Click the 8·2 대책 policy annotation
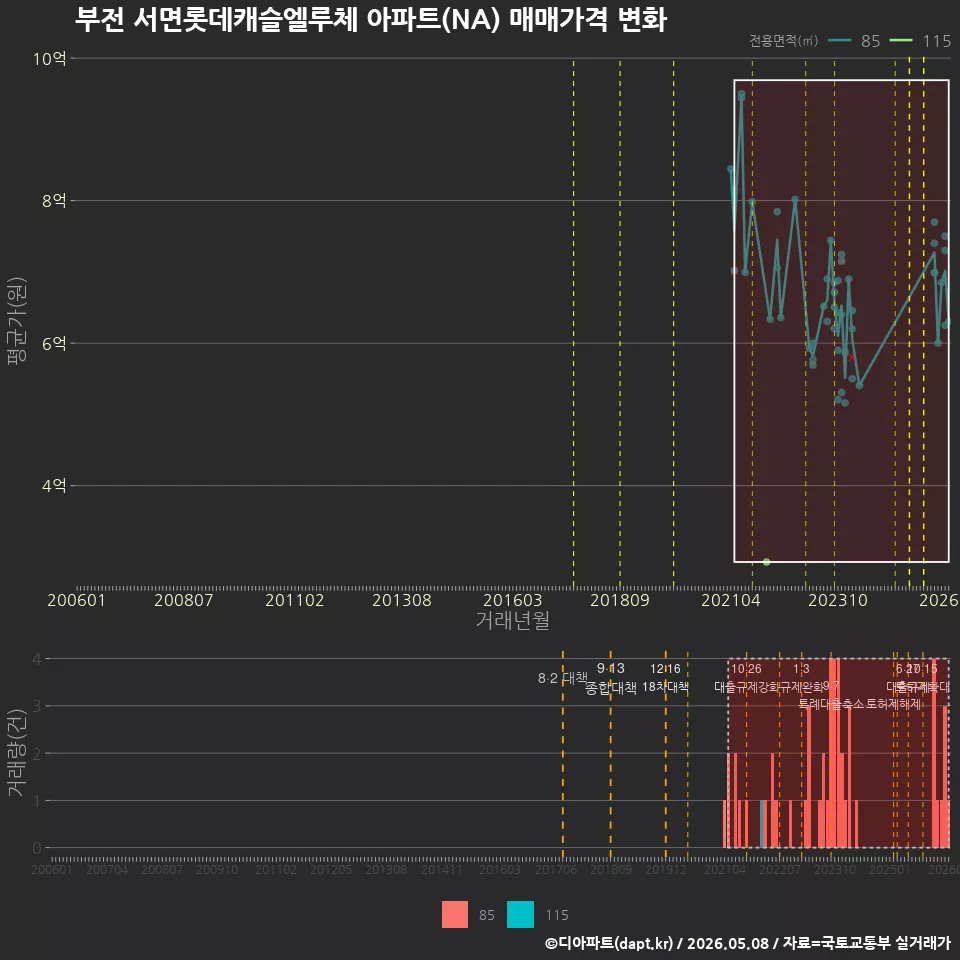The image size is (960, 960). pos(562,678)
